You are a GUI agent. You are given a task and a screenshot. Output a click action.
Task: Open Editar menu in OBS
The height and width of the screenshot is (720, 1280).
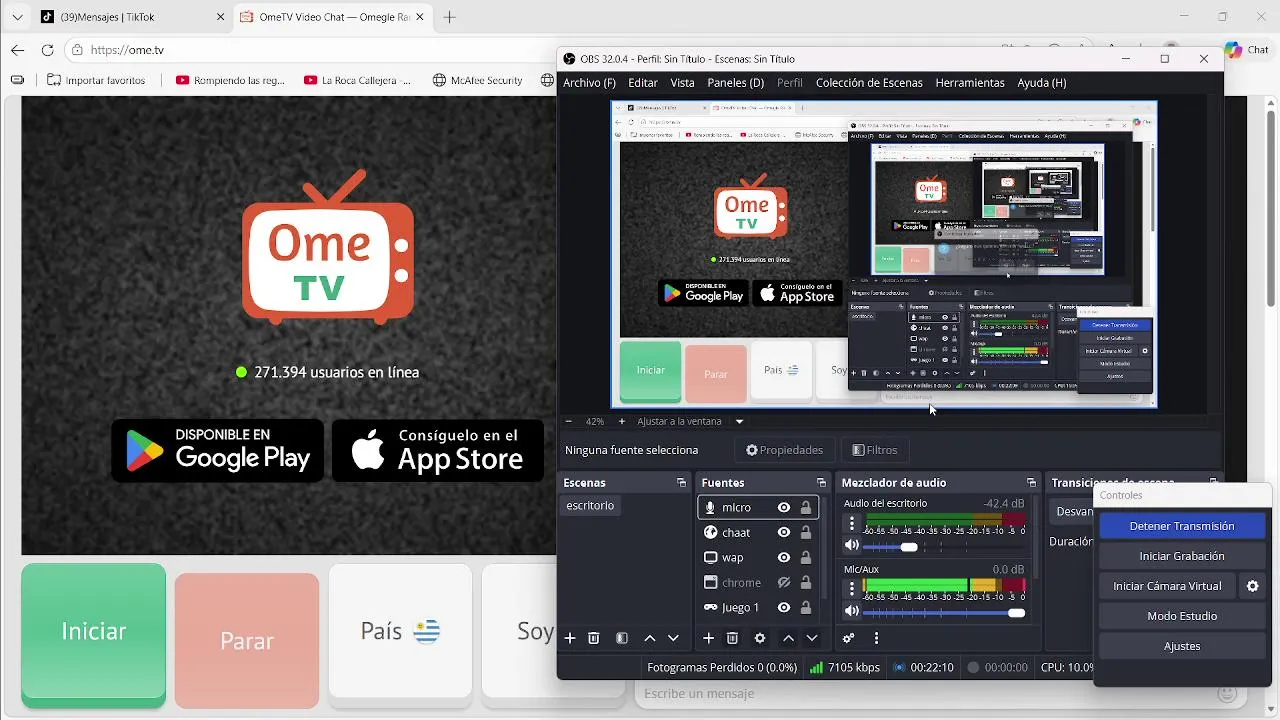(643, 83)
